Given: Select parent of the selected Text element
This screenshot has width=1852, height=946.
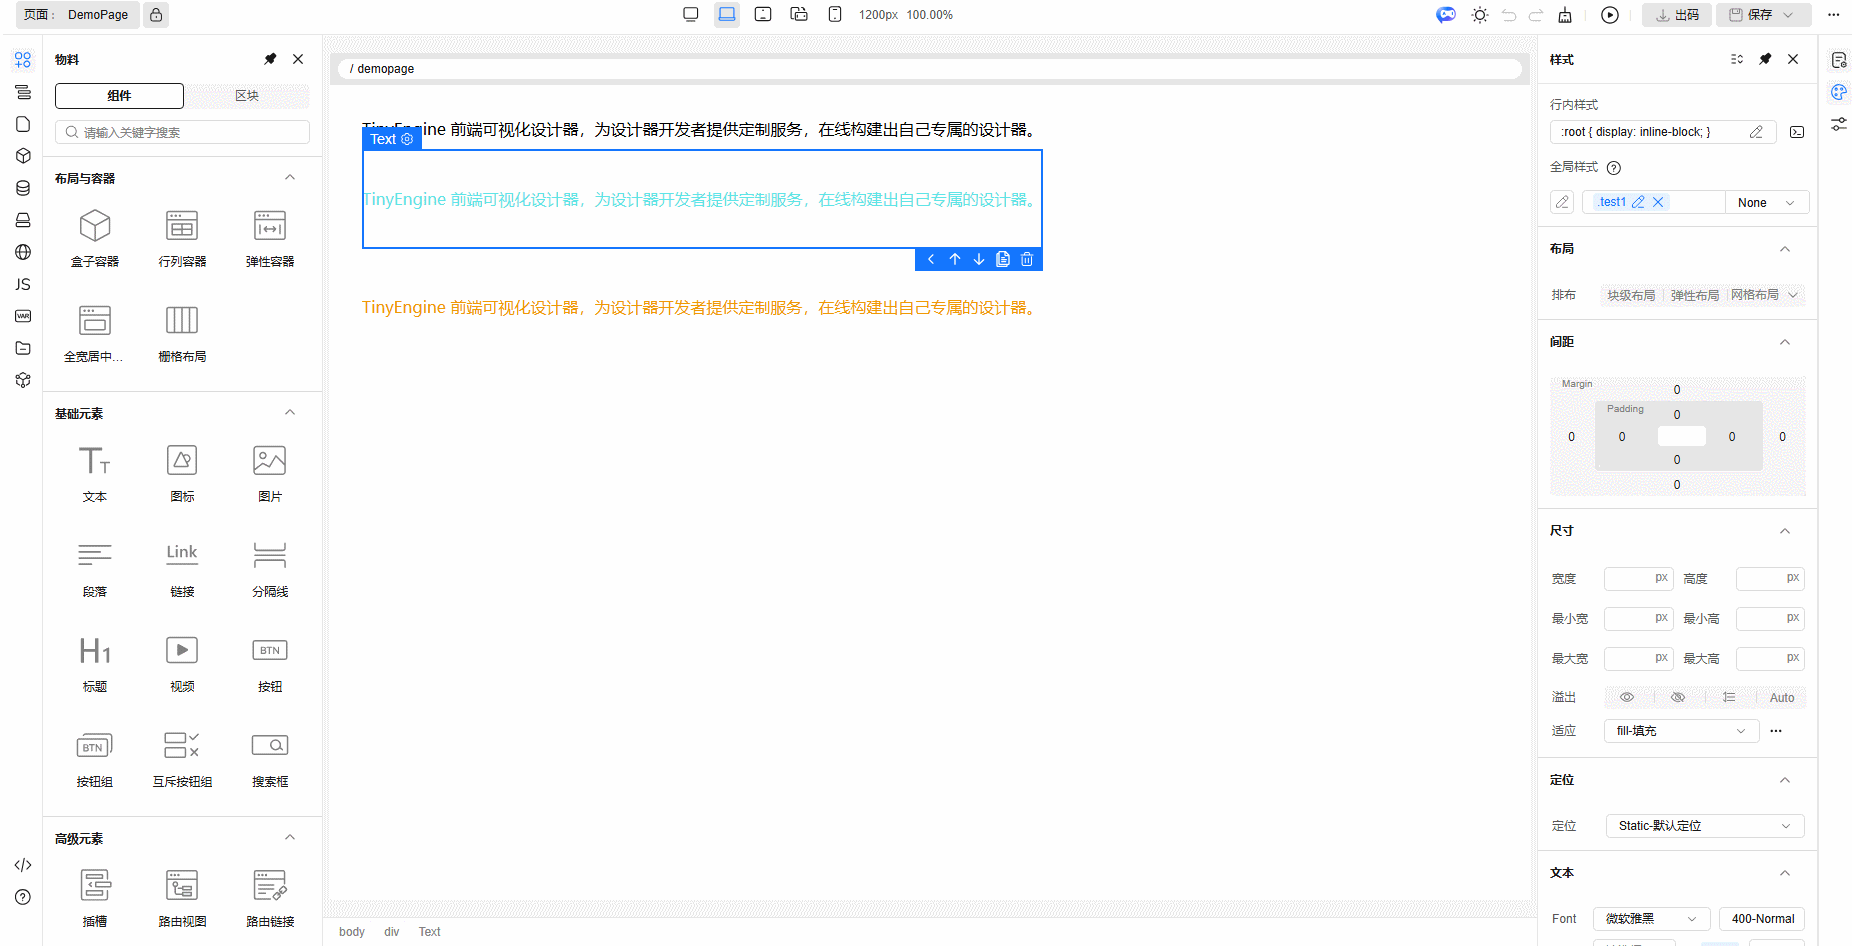Looking at the screenshot, I should [x=931, y=259].
